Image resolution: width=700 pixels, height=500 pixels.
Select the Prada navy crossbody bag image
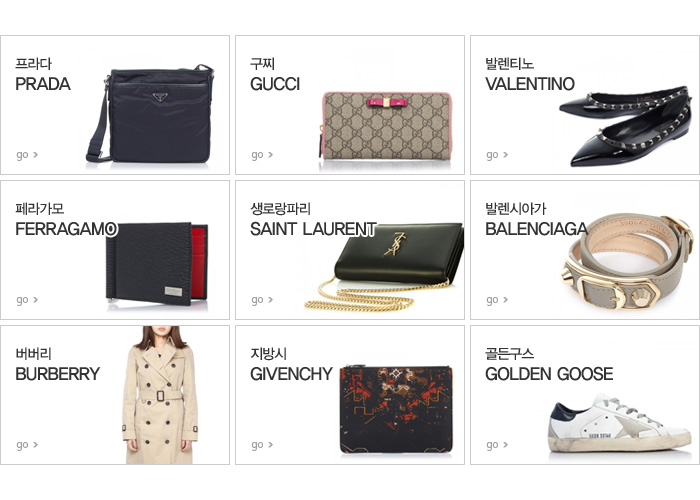coord(150,114)
